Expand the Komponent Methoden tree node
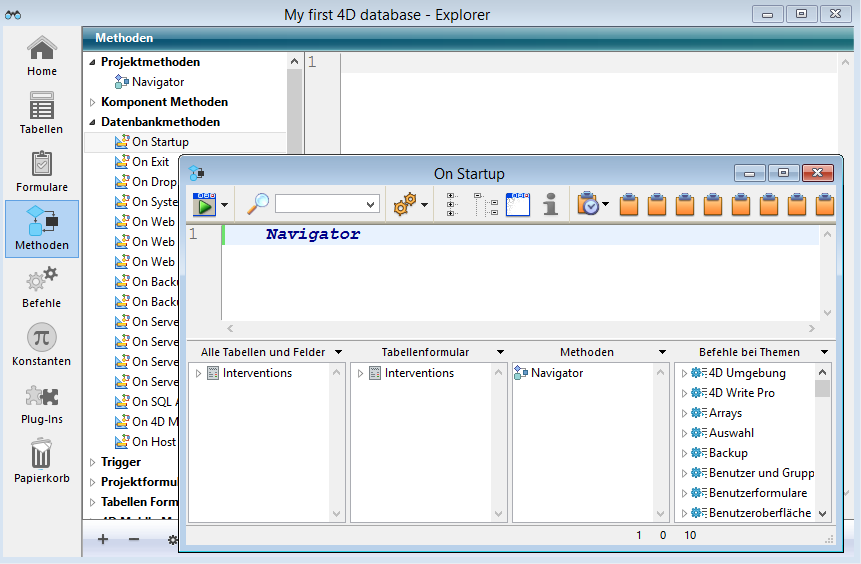 92,102
